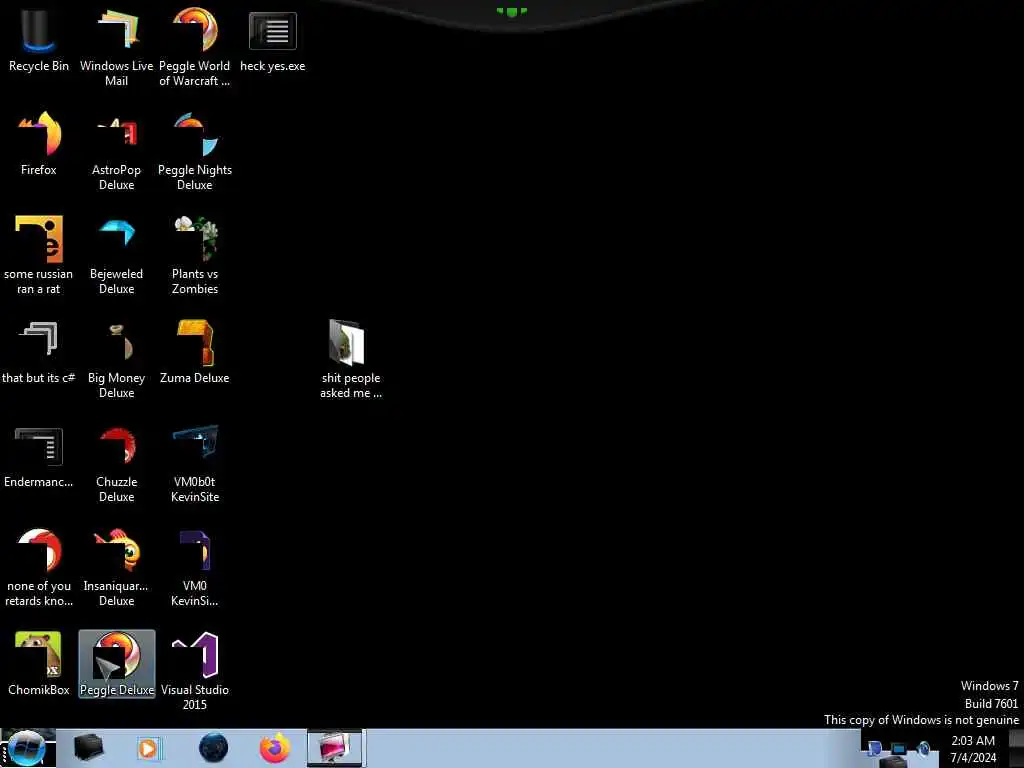Click the network tray icon

point(899,748)
